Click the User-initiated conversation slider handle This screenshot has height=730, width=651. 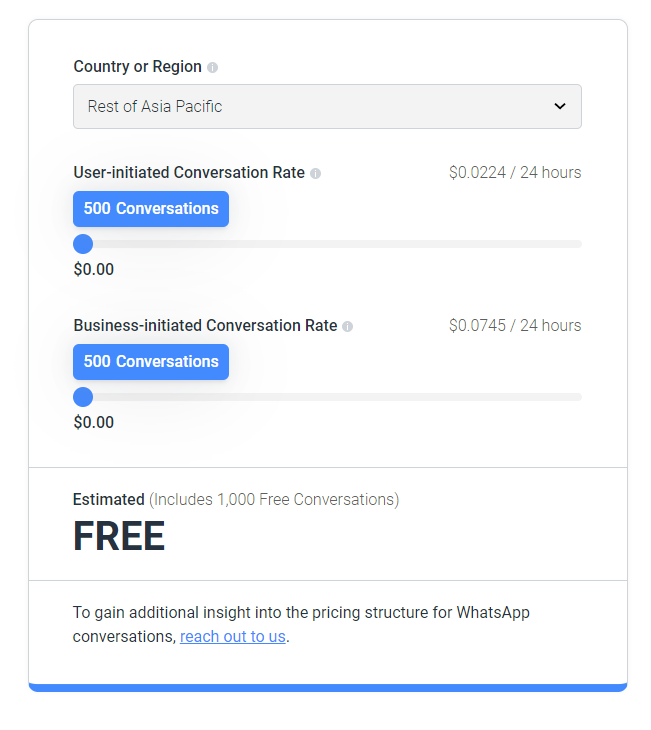[83, 244]
